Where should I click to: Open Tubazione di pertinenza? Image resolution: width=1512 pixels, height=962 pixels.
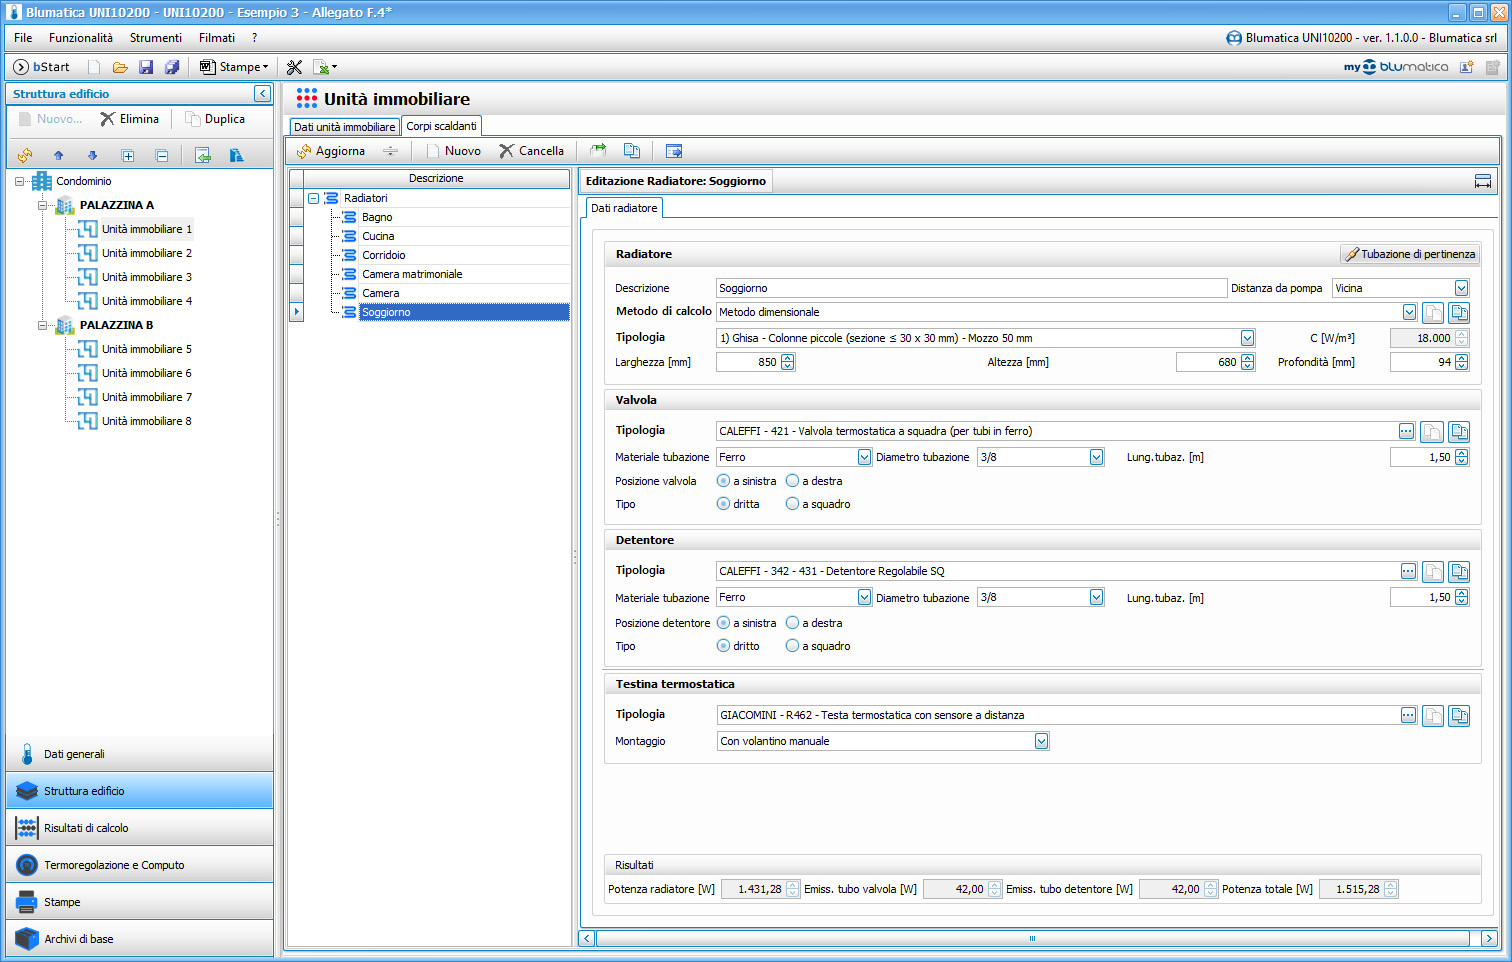pos(1410,254)
